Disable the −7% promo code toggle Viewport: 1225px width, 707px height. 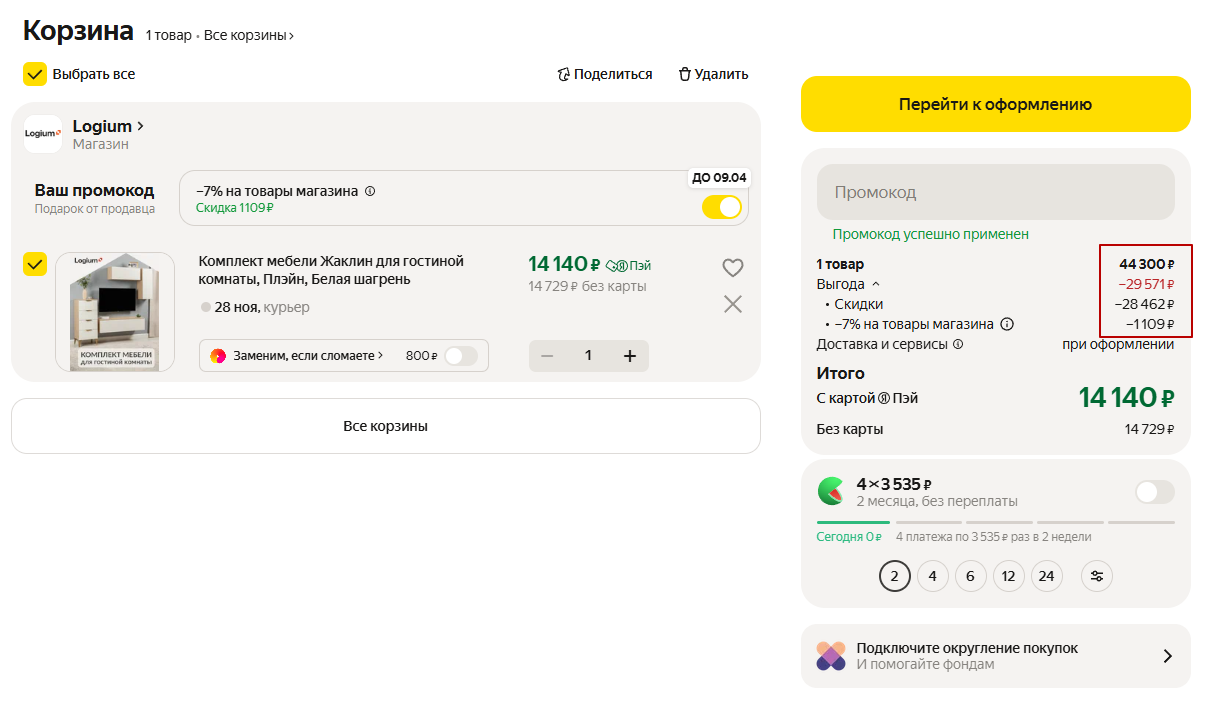722,207
